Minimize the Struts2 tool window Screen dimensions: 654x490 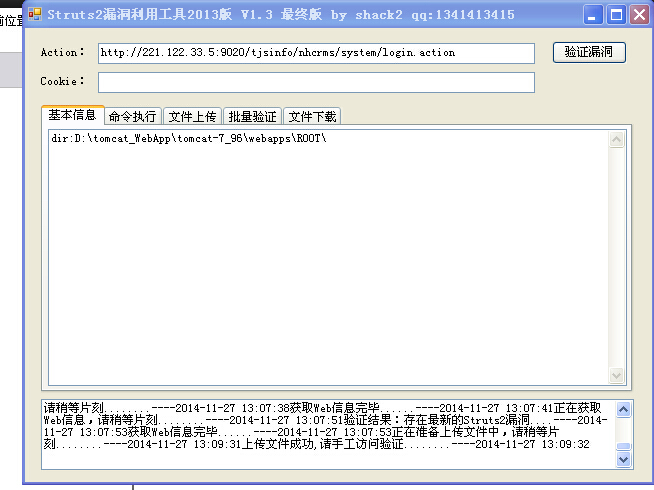click(592, 15)
